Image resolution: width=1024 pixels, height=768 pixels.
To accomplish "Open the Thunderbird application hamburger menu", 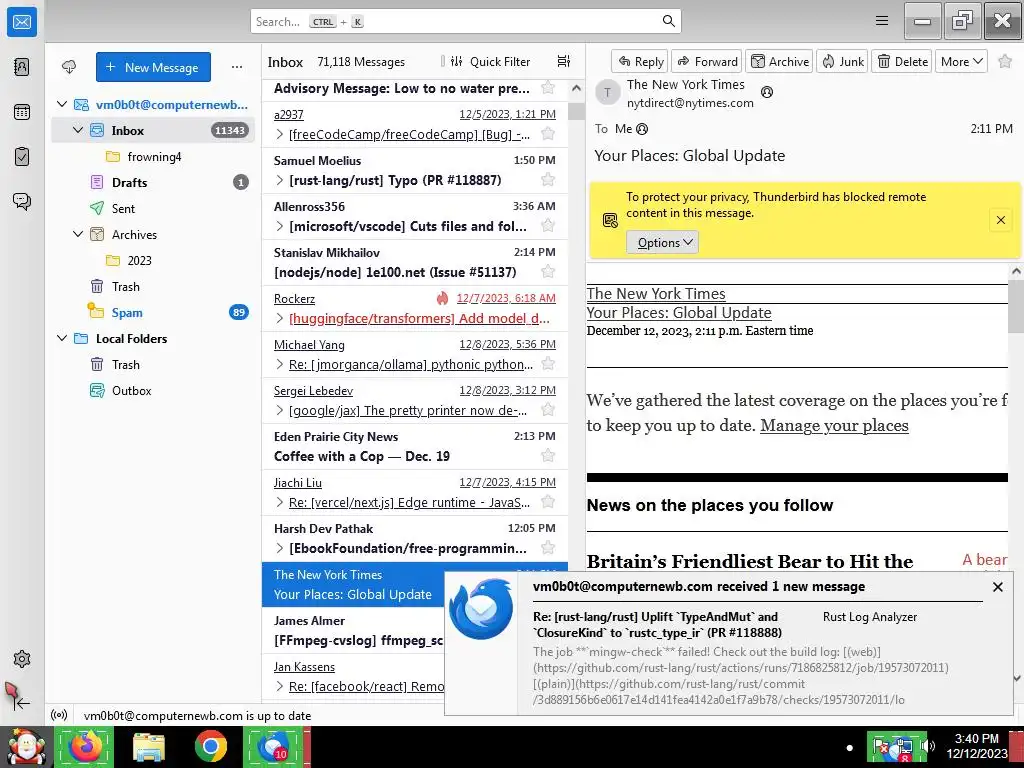I will pyautogui.click(x=882, y=21).
